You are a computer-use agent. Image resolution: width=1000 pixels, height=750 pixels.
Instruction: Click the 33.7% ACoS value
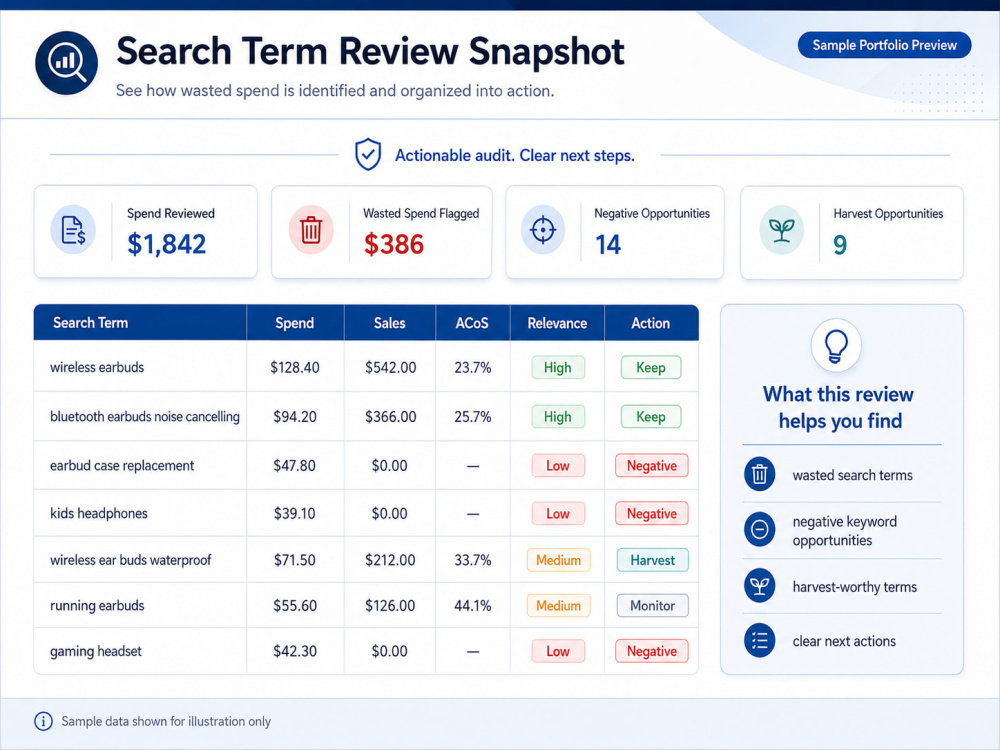click(x=473, y=560)
